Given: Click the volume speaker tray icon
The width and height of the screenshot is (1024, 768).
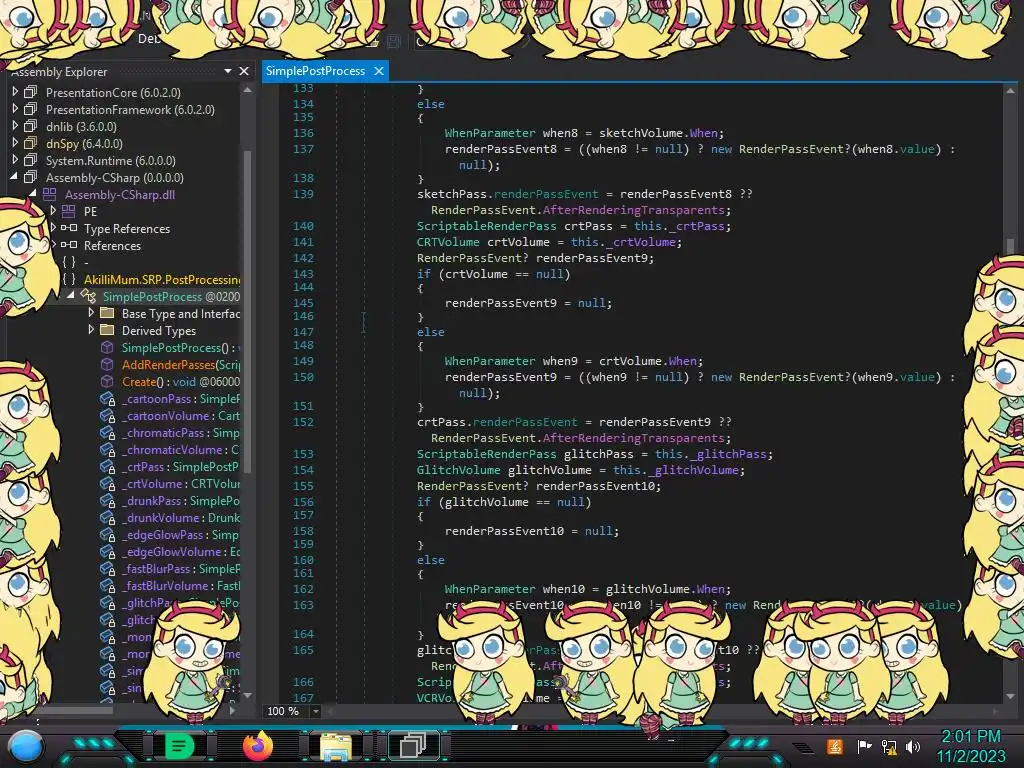Looking at the screenshot, I should coord(913,746).
